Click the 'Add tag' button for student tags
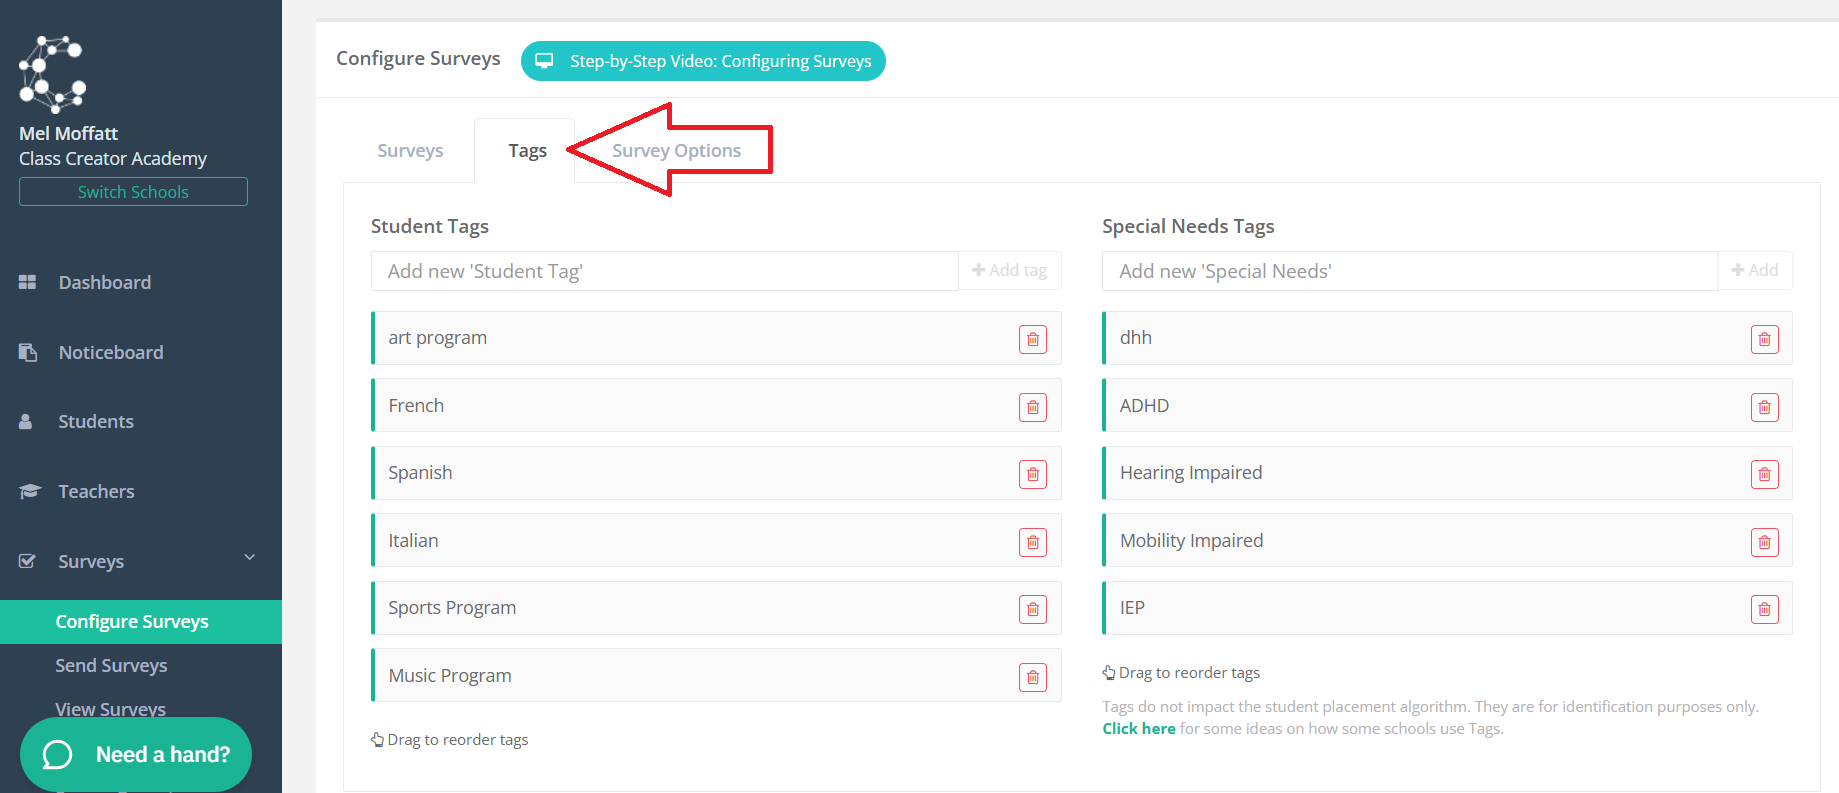The image size is (1839, 793). click(1010, 271)
